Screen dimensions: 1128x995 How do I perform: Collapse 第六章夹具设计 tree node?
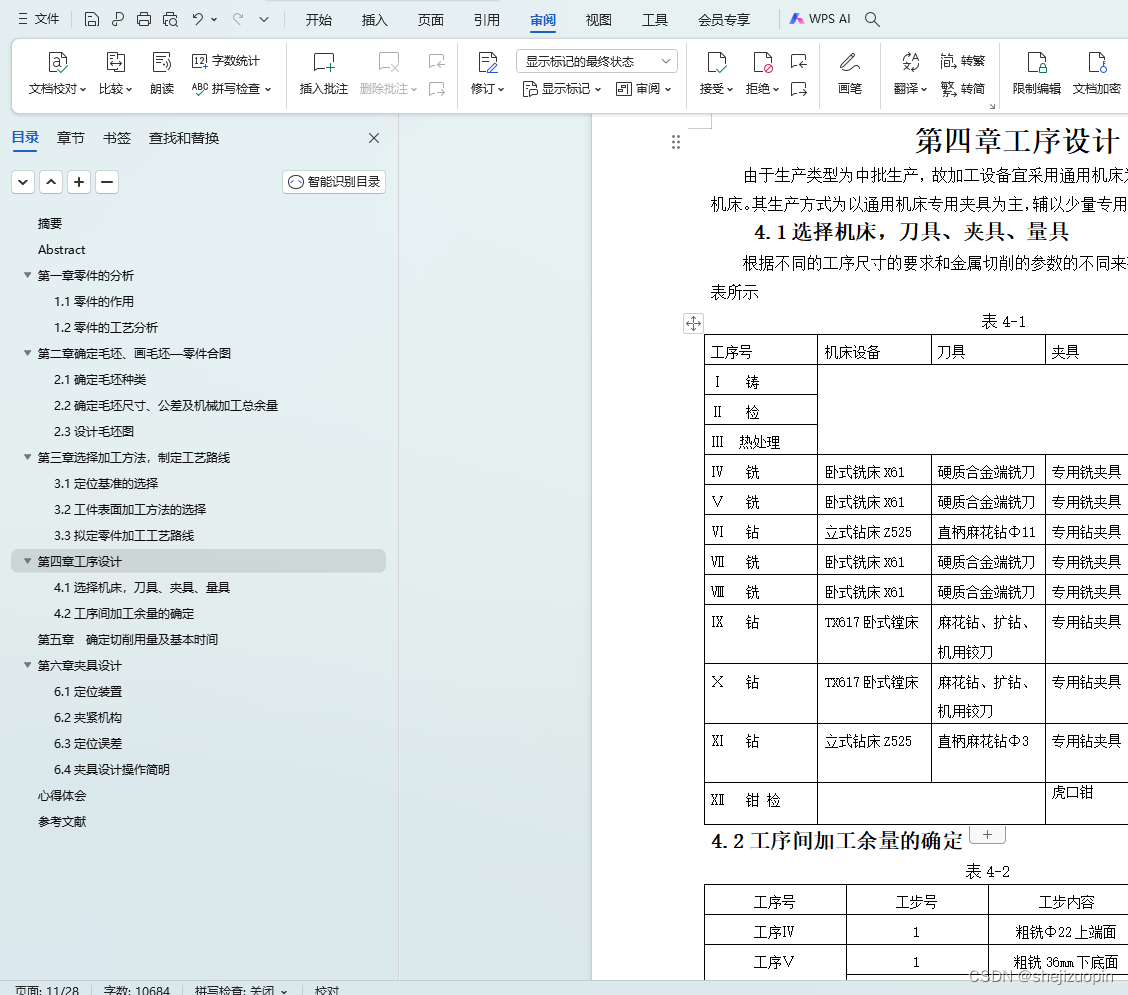pos(27,665)
